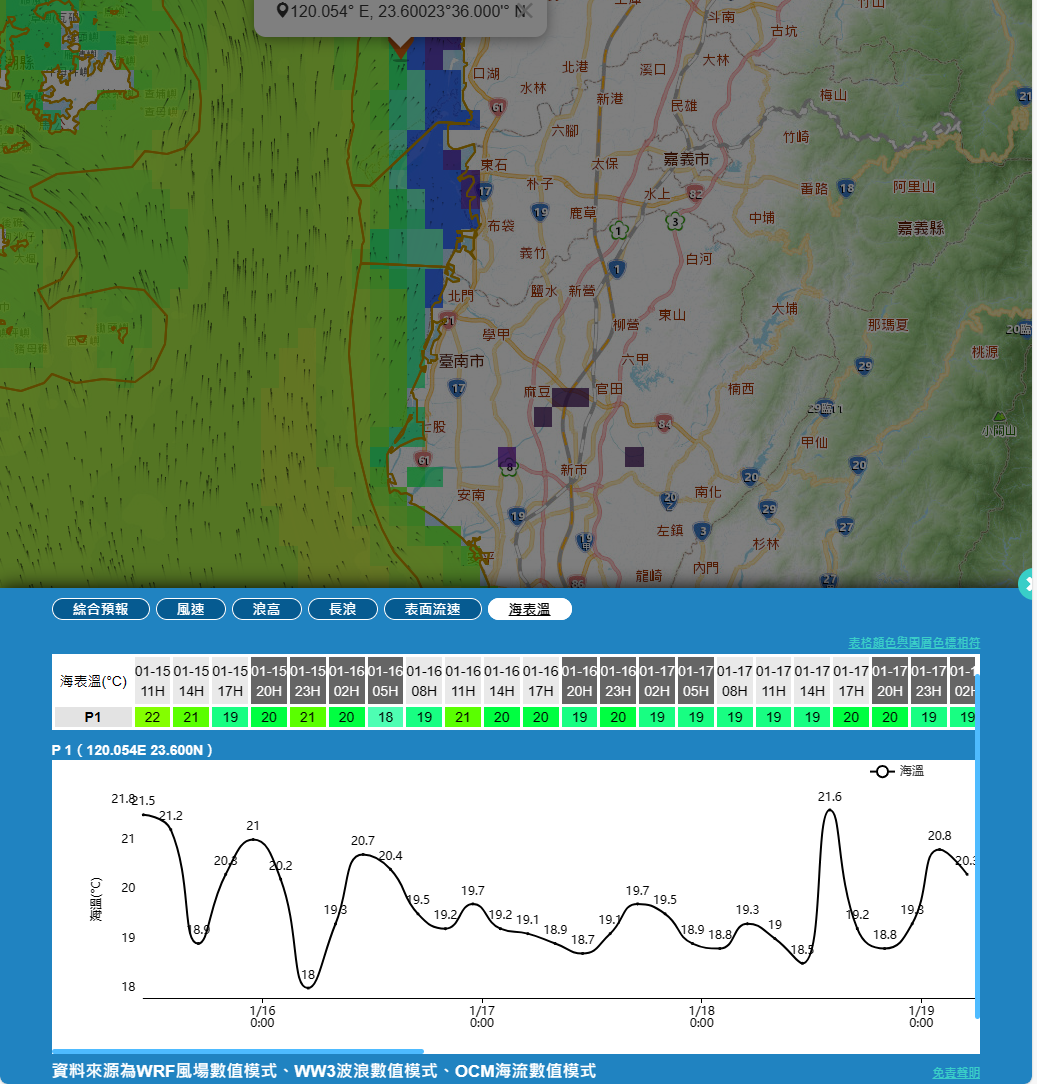Click the 表格顏色與圖層色標相符 link
The image size is (1037, 1084).
point(914,642)
